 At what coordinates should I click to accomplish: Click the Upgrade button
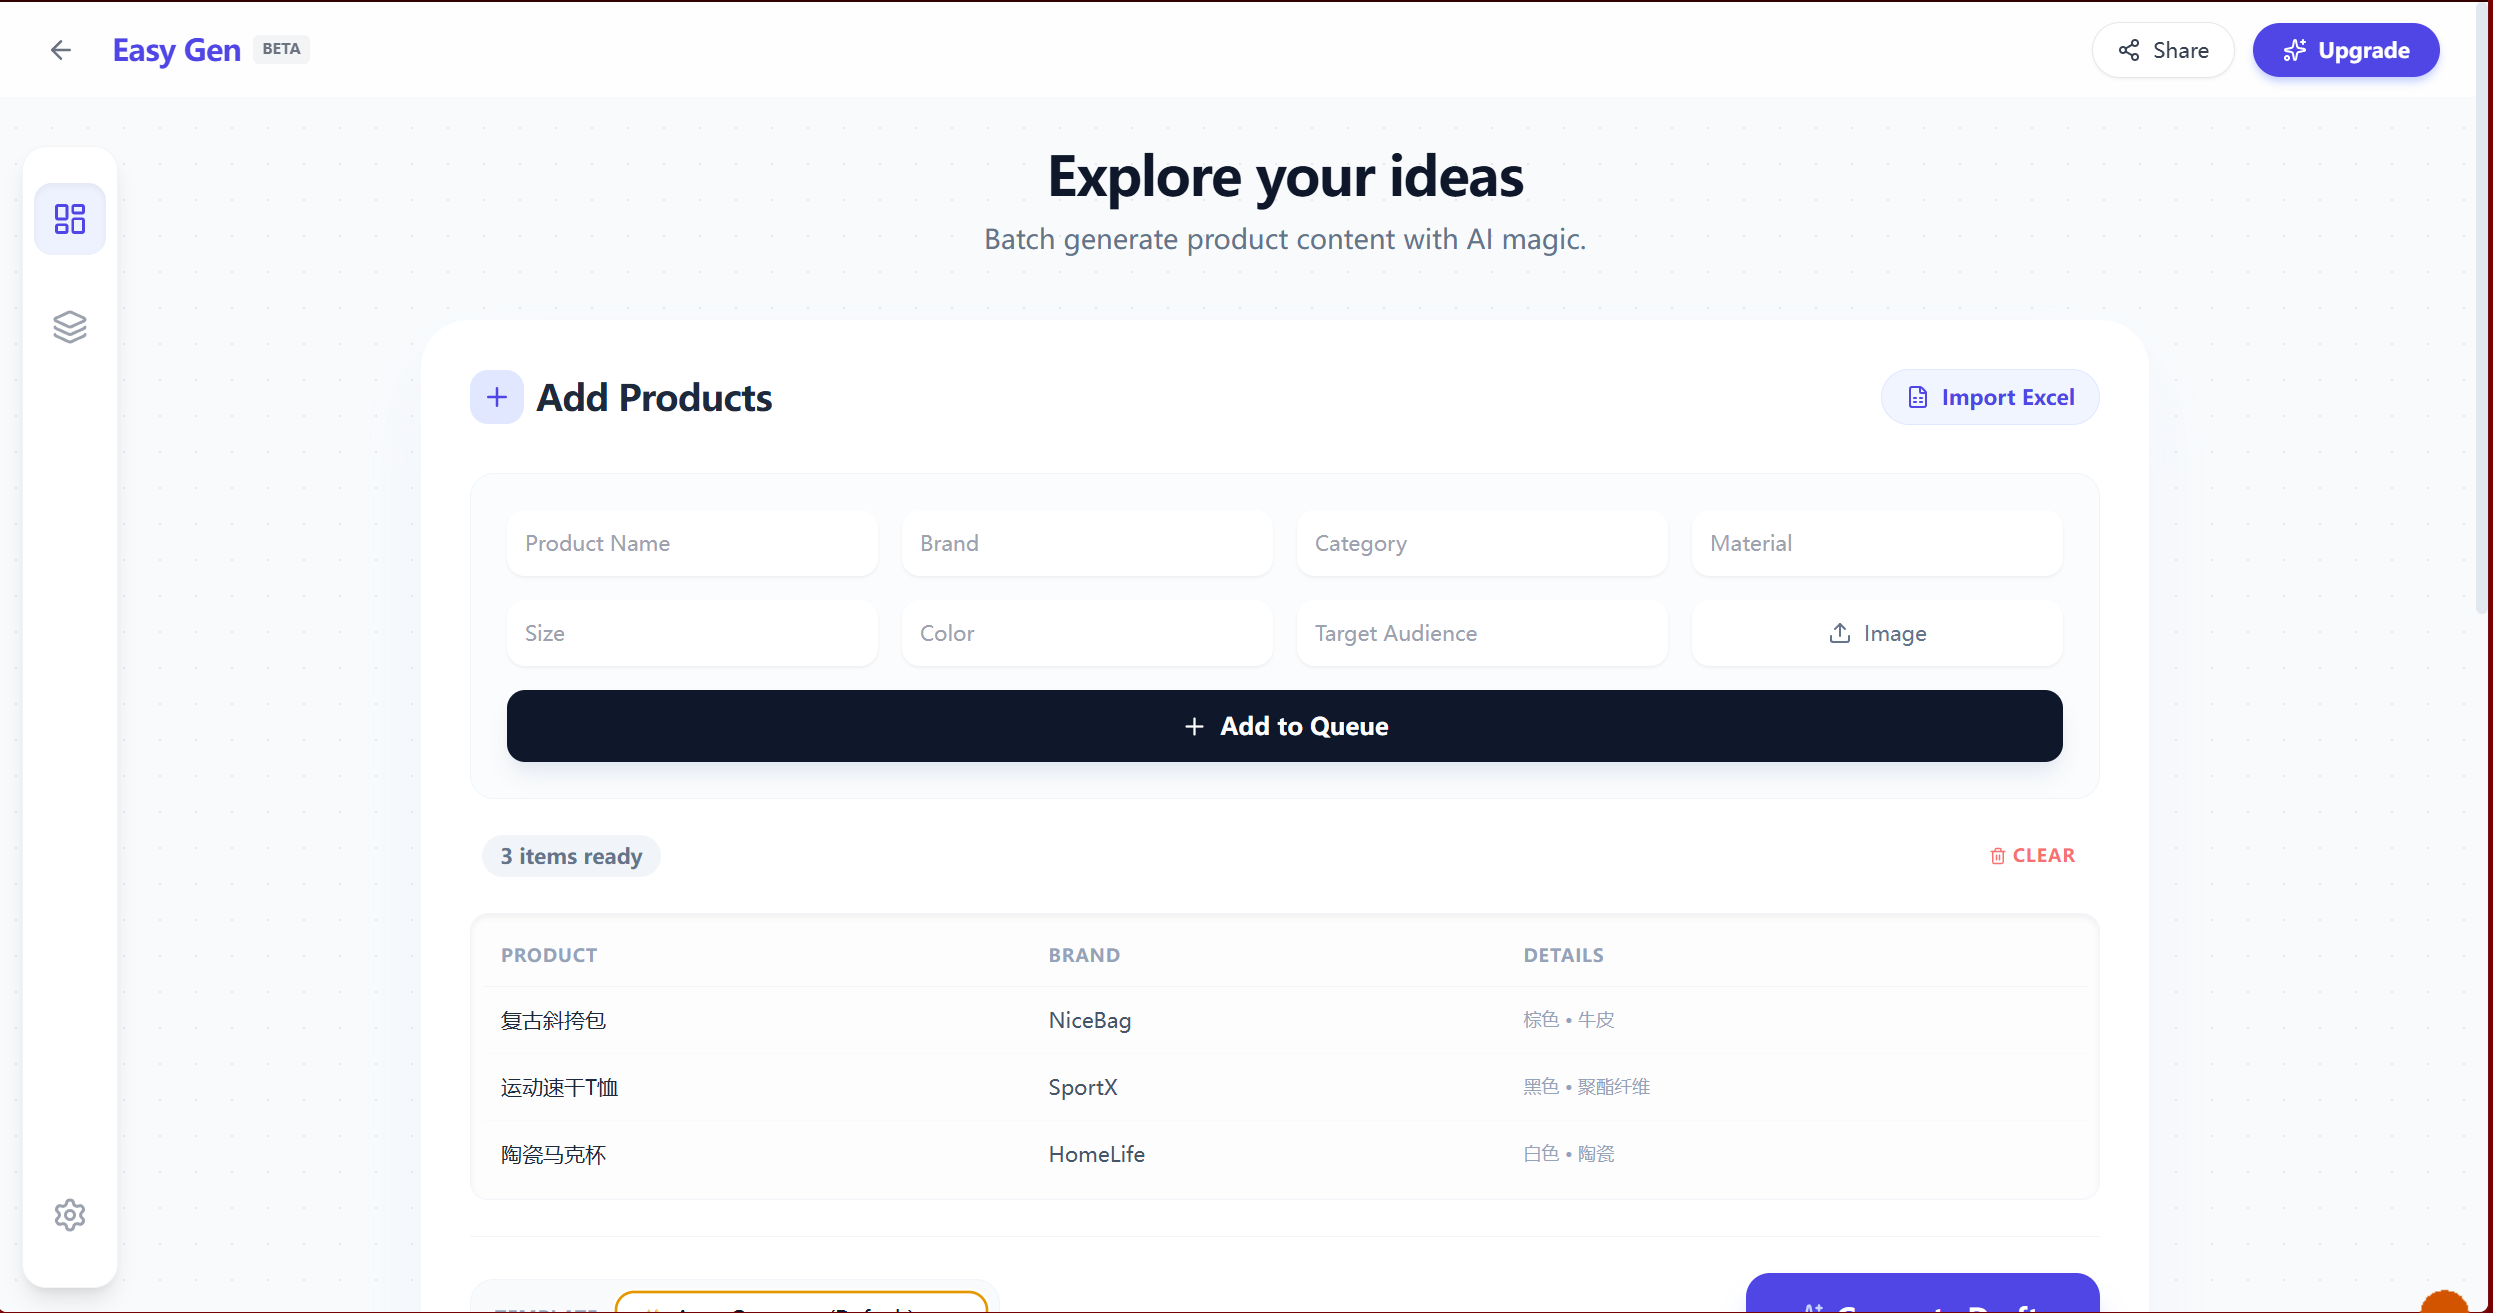click(2345, 50)
